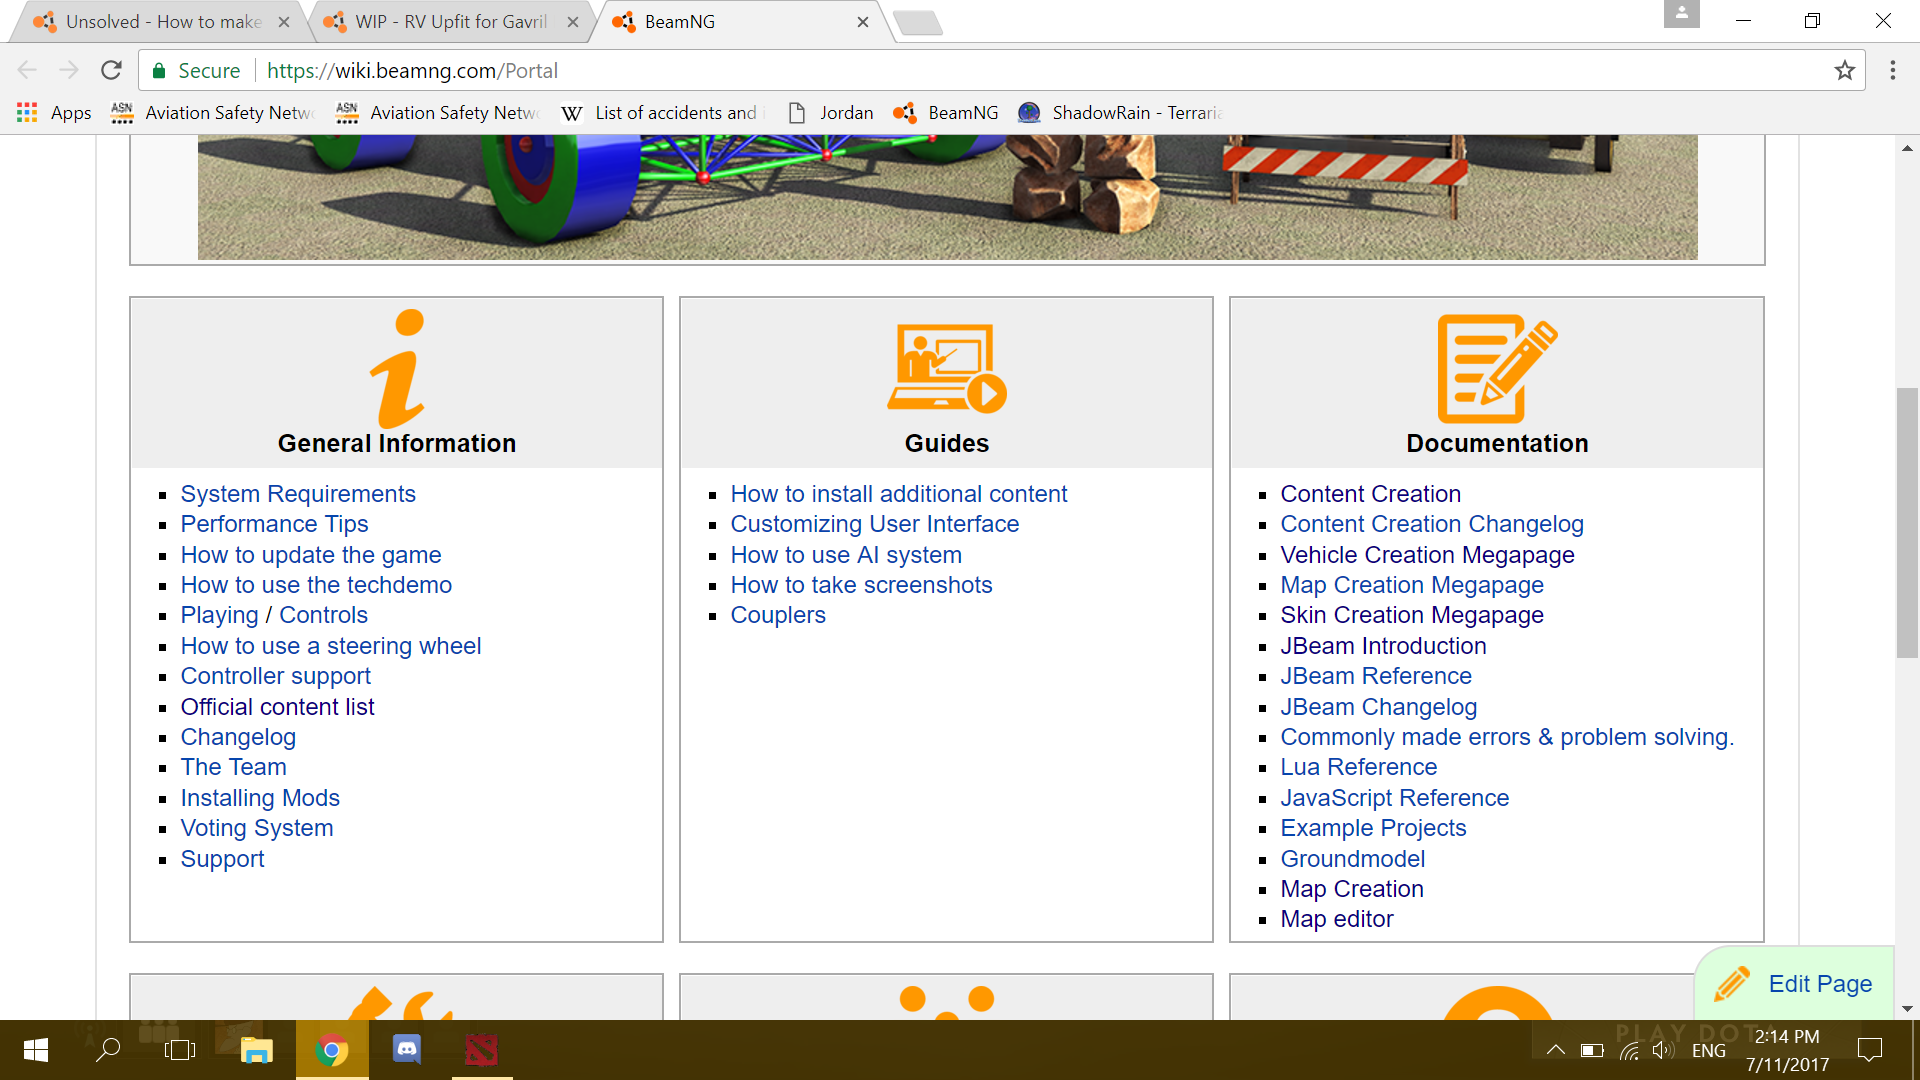Click the scrollbar down arrow
The width and height of the screenshot is (1920, 1080).
(1906, 1009)
